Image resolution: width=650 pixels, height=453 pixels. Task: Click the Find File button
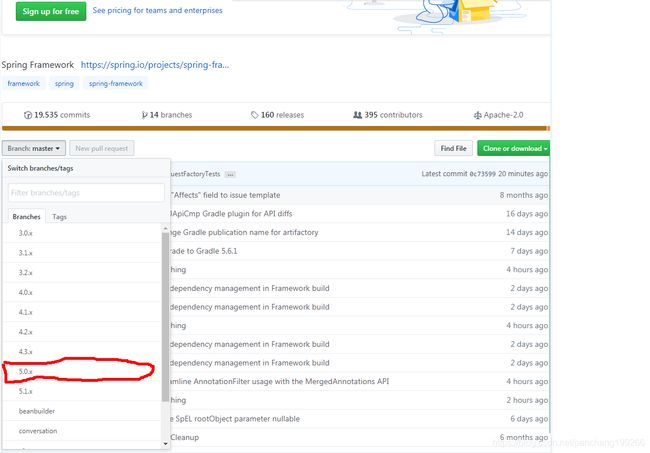(454, 148)
